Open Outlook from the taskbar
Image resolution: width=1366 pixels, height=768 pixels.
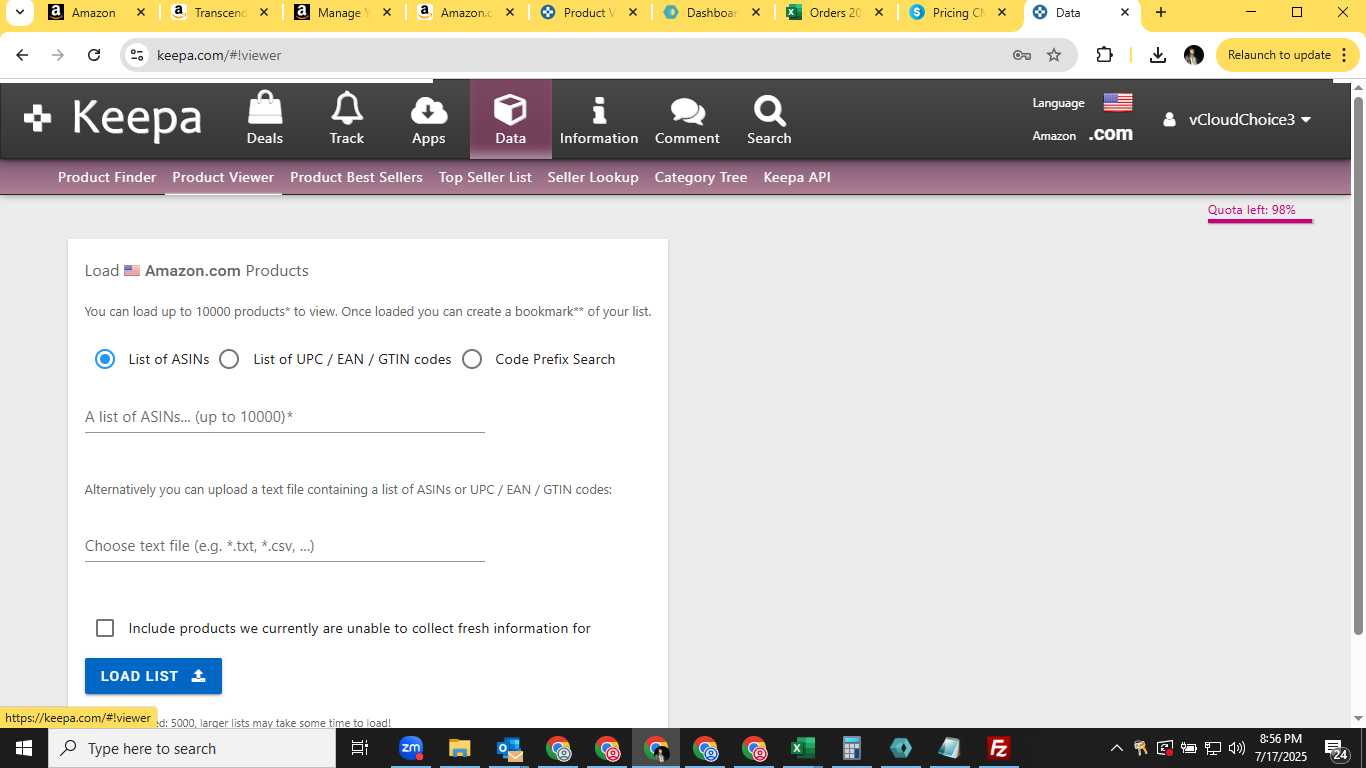(x=509, y=748)
